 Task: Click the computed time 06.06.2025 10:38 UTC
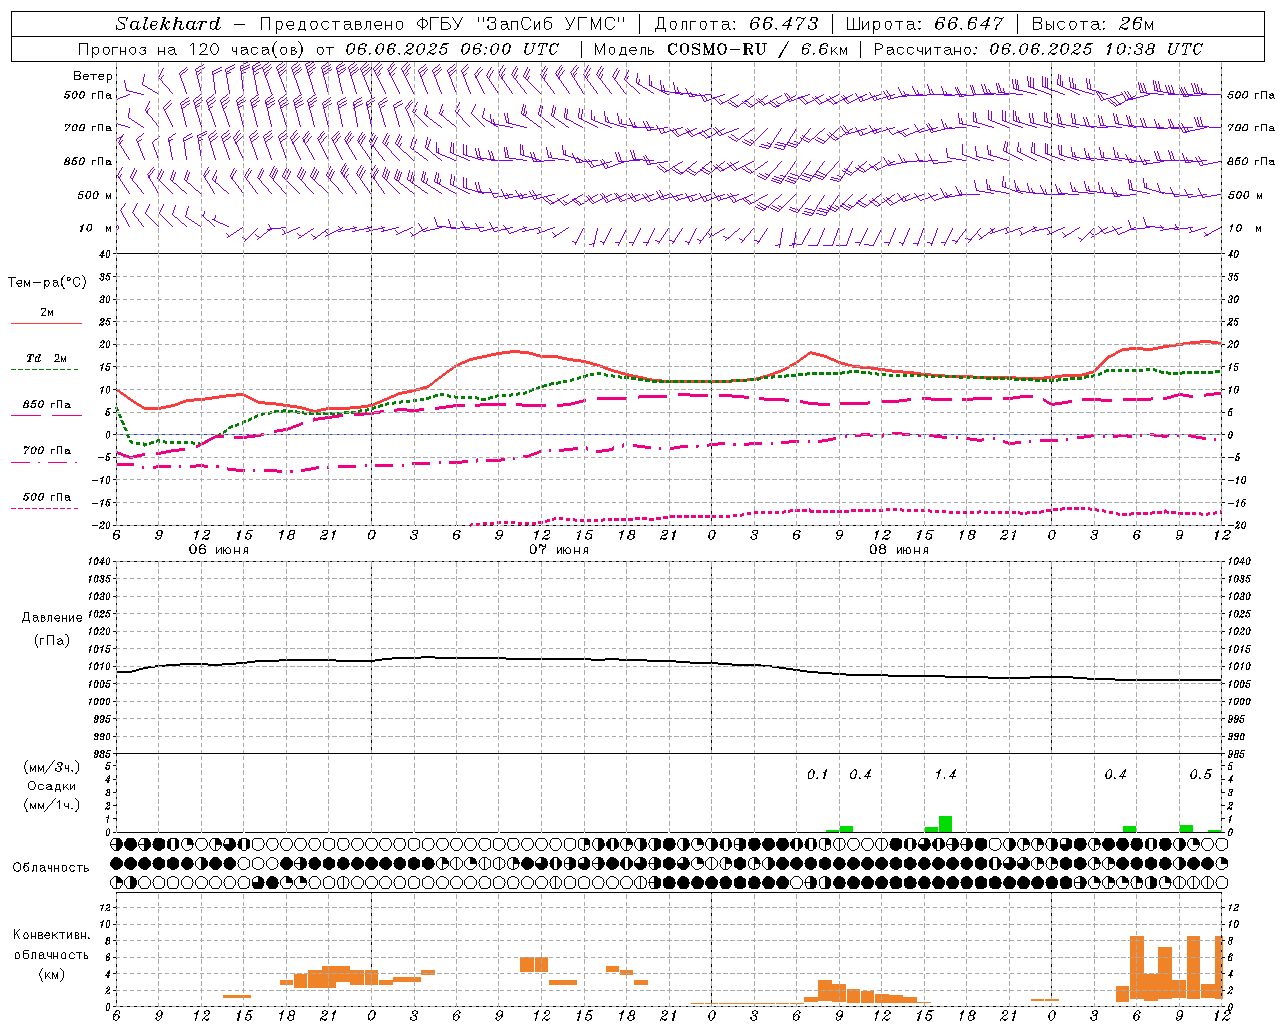point(1096,49)
